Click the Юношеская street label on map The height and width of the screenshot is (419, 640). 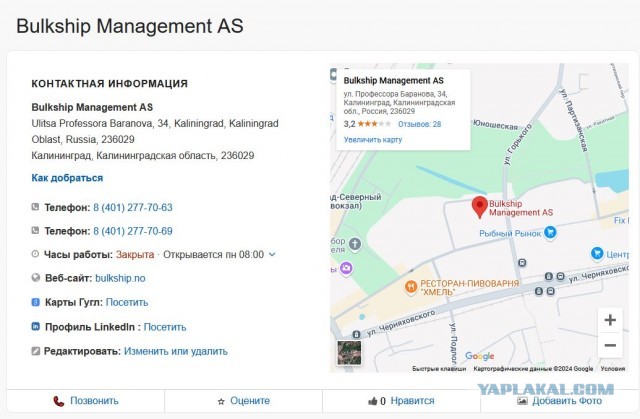(x=495, y=124)
